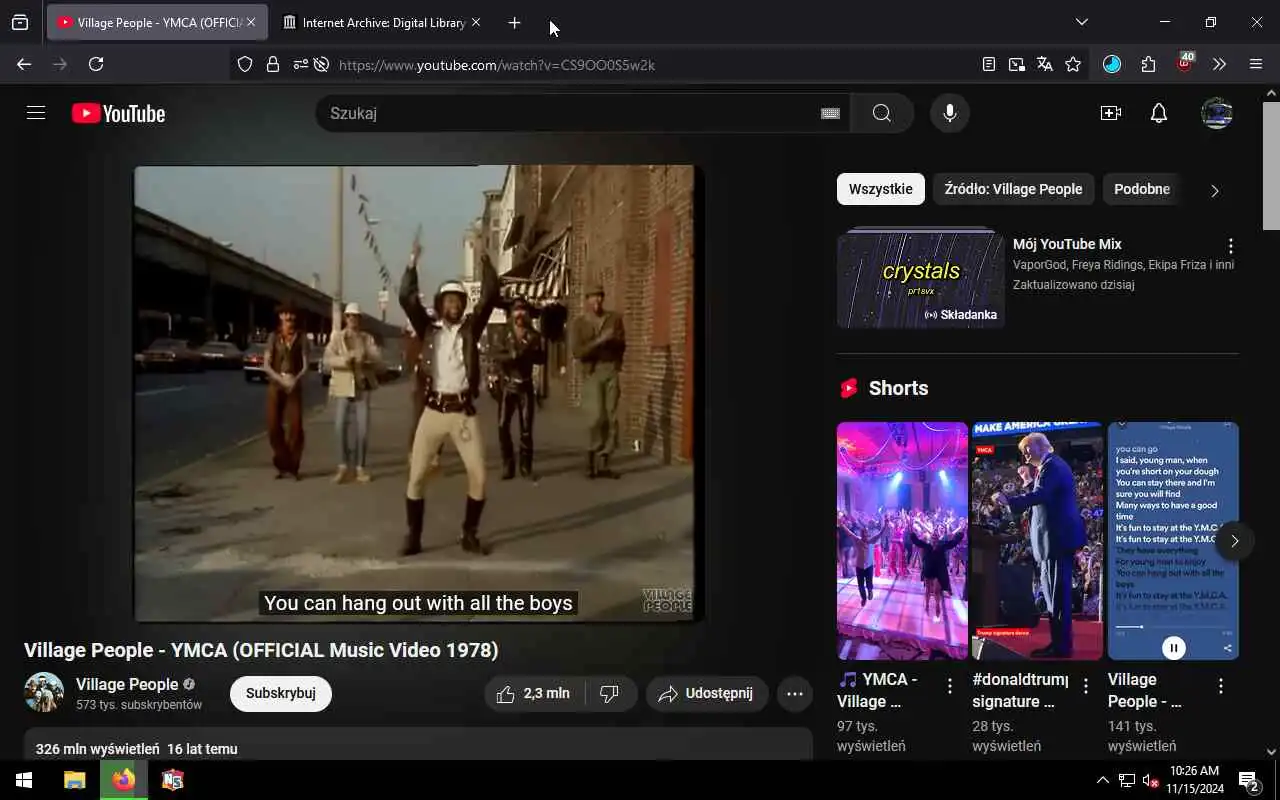Open Windows Start menu
The image size is (1280, 800).
pos(24,780)
